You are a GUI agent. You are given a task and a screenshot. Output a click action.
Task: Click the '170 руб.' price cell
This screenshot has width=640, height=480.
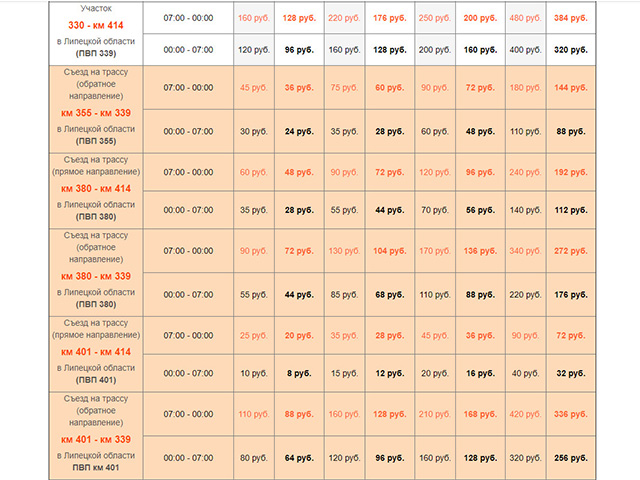(435, 251)
